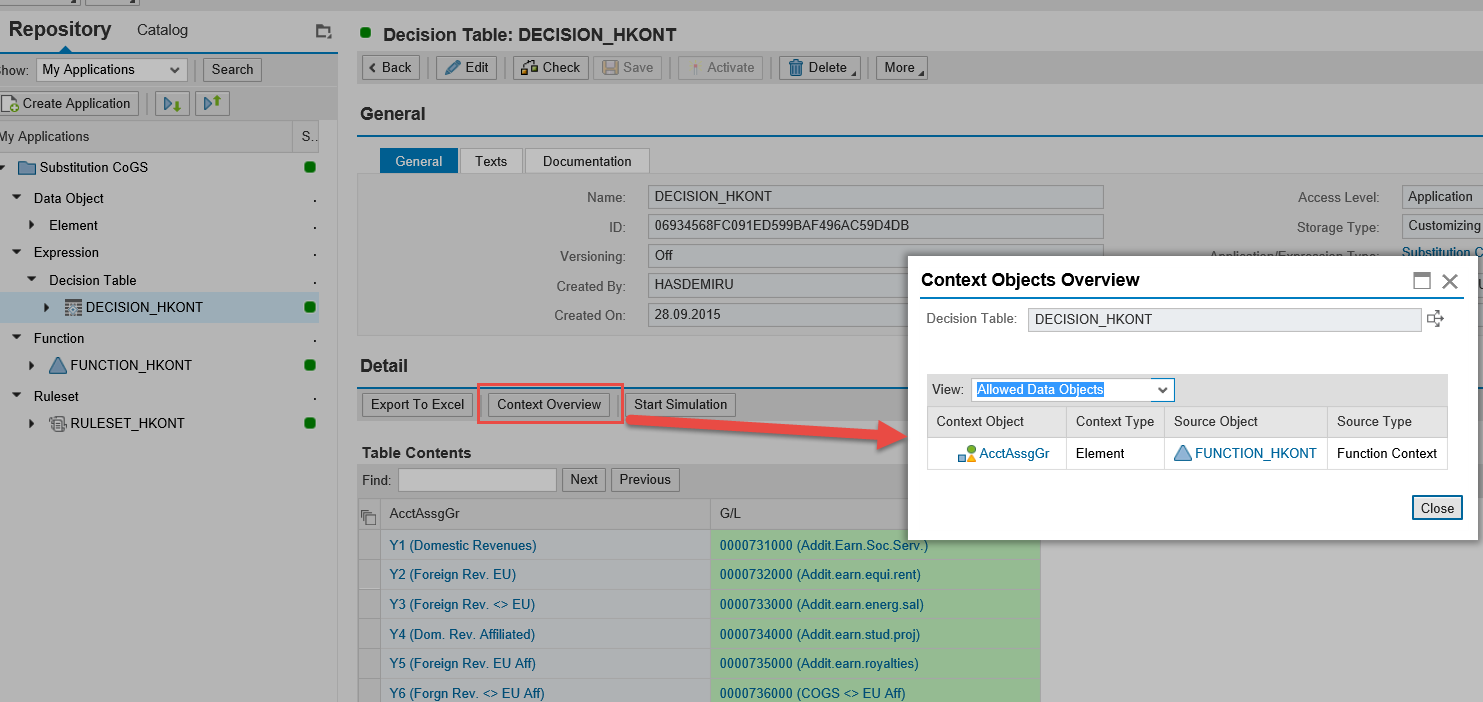Click the Find input field
The image size is (1483, 702).
pyautogui.click(x=477, y=480)
